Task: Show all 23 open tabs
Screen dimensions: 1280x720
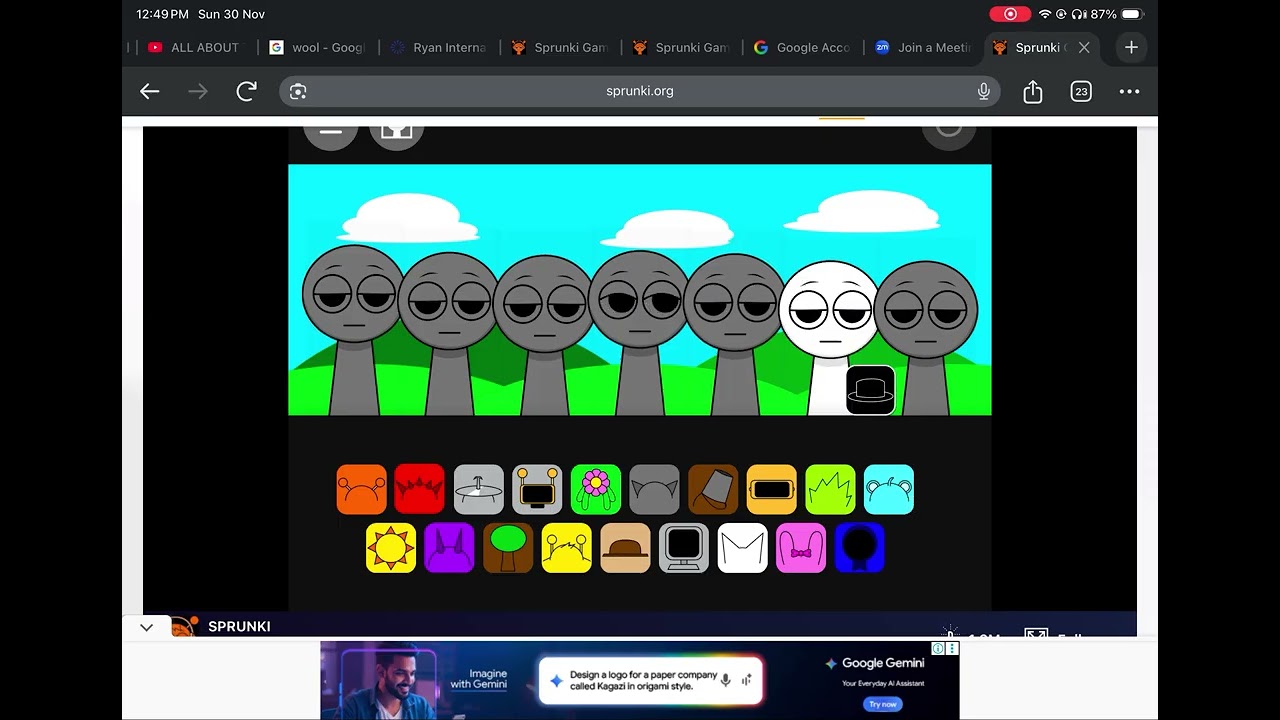Action: click(x=1081, y=91)
